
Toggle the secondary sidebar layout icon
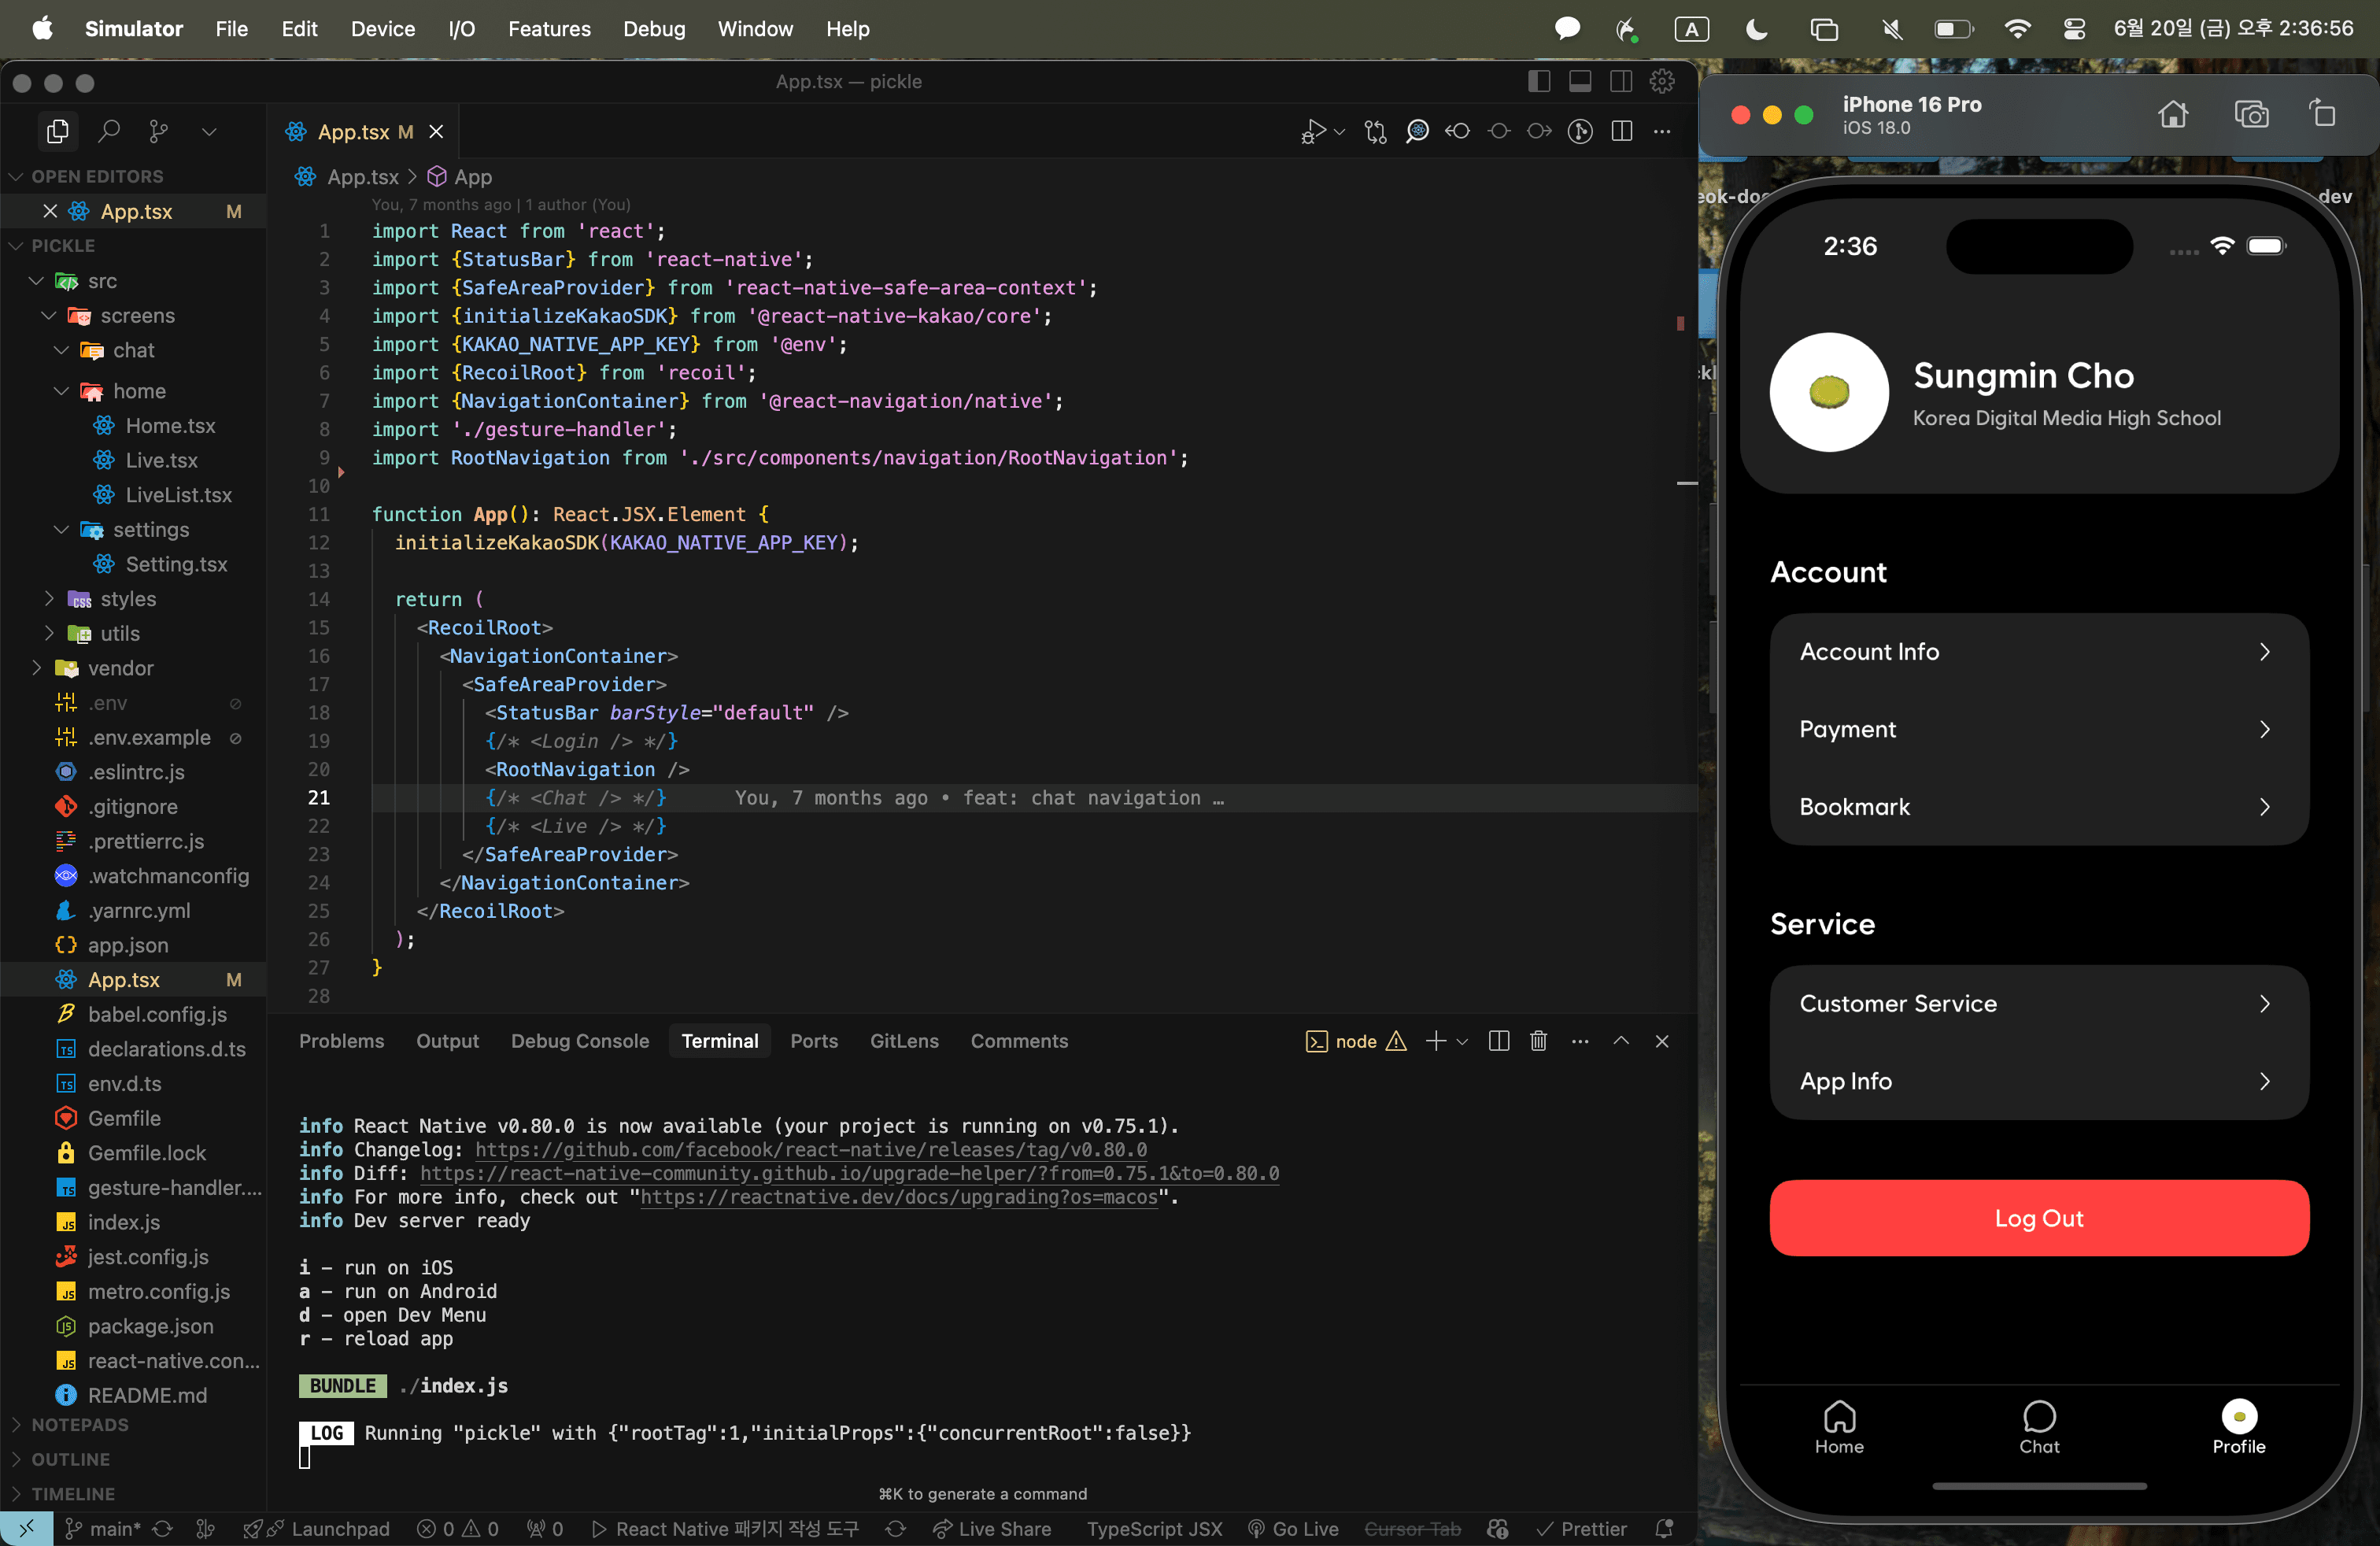pos(1621,81)
